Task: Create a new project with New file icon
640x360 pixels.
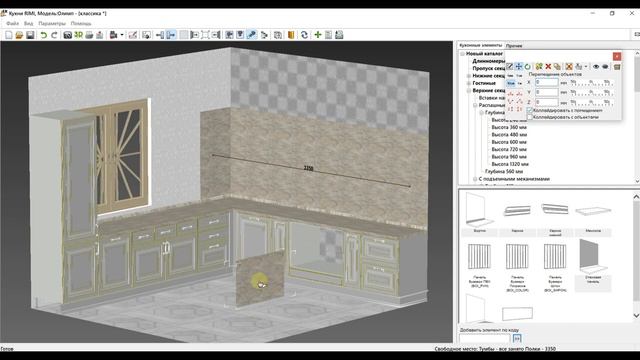Action: 8,35
